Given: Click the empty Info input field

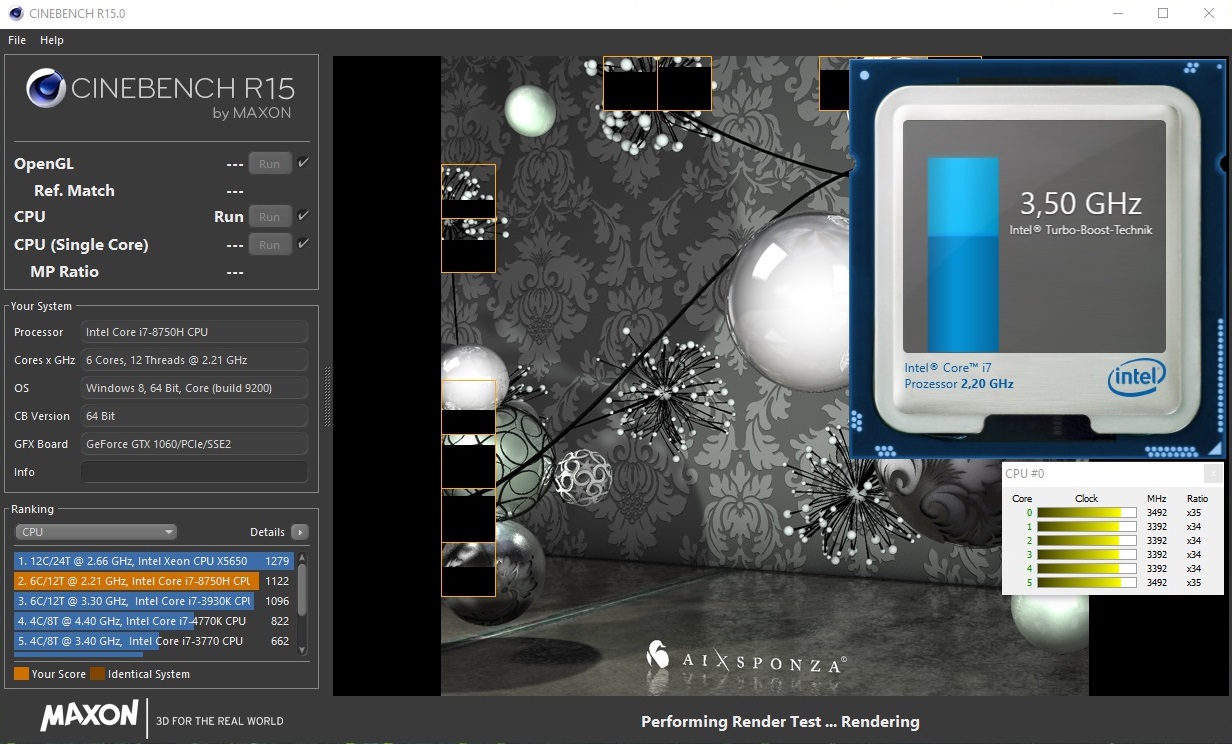Looking at the screenshot, I should tap(194, 472).
